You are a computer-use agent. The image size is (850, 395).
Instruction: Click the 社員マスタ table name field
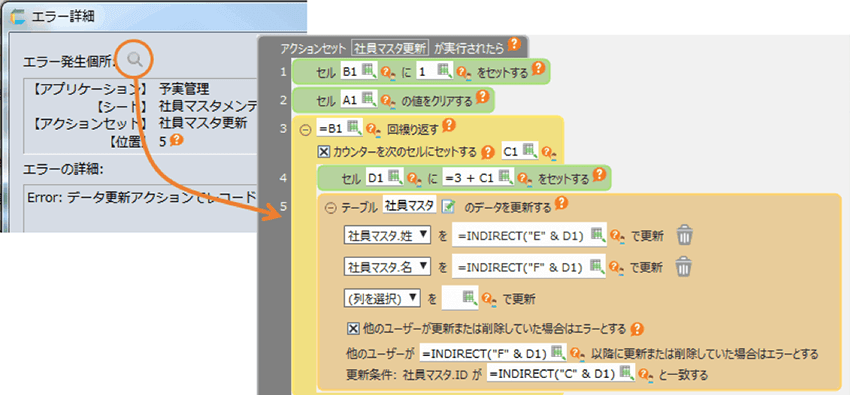pos(409,205)
